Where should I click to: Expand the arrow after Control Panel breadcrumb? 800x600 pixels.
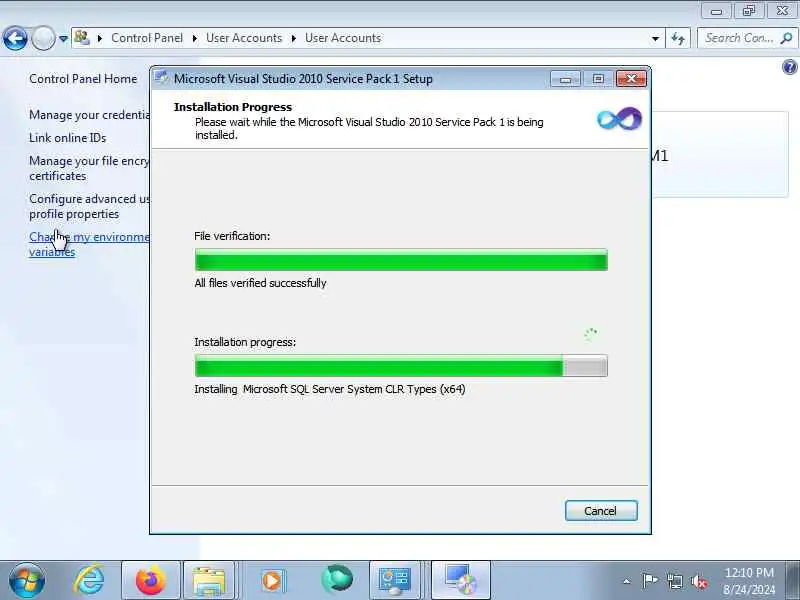194,38
